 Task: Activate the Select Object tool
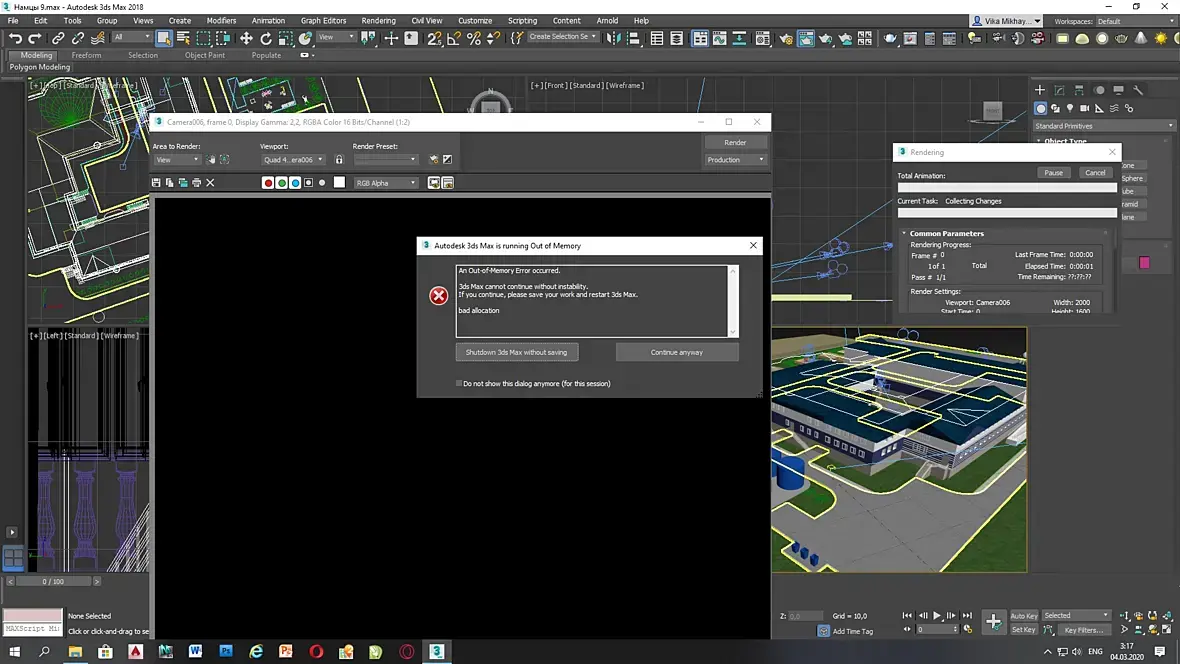coord(164,38)
